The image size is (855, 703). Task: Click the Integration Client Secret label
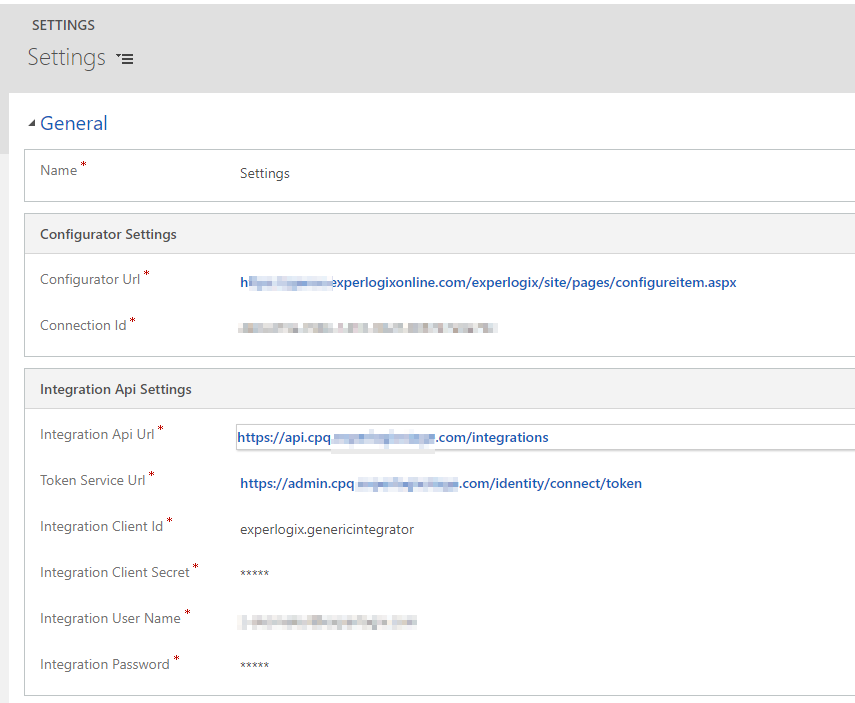(115, 572)
